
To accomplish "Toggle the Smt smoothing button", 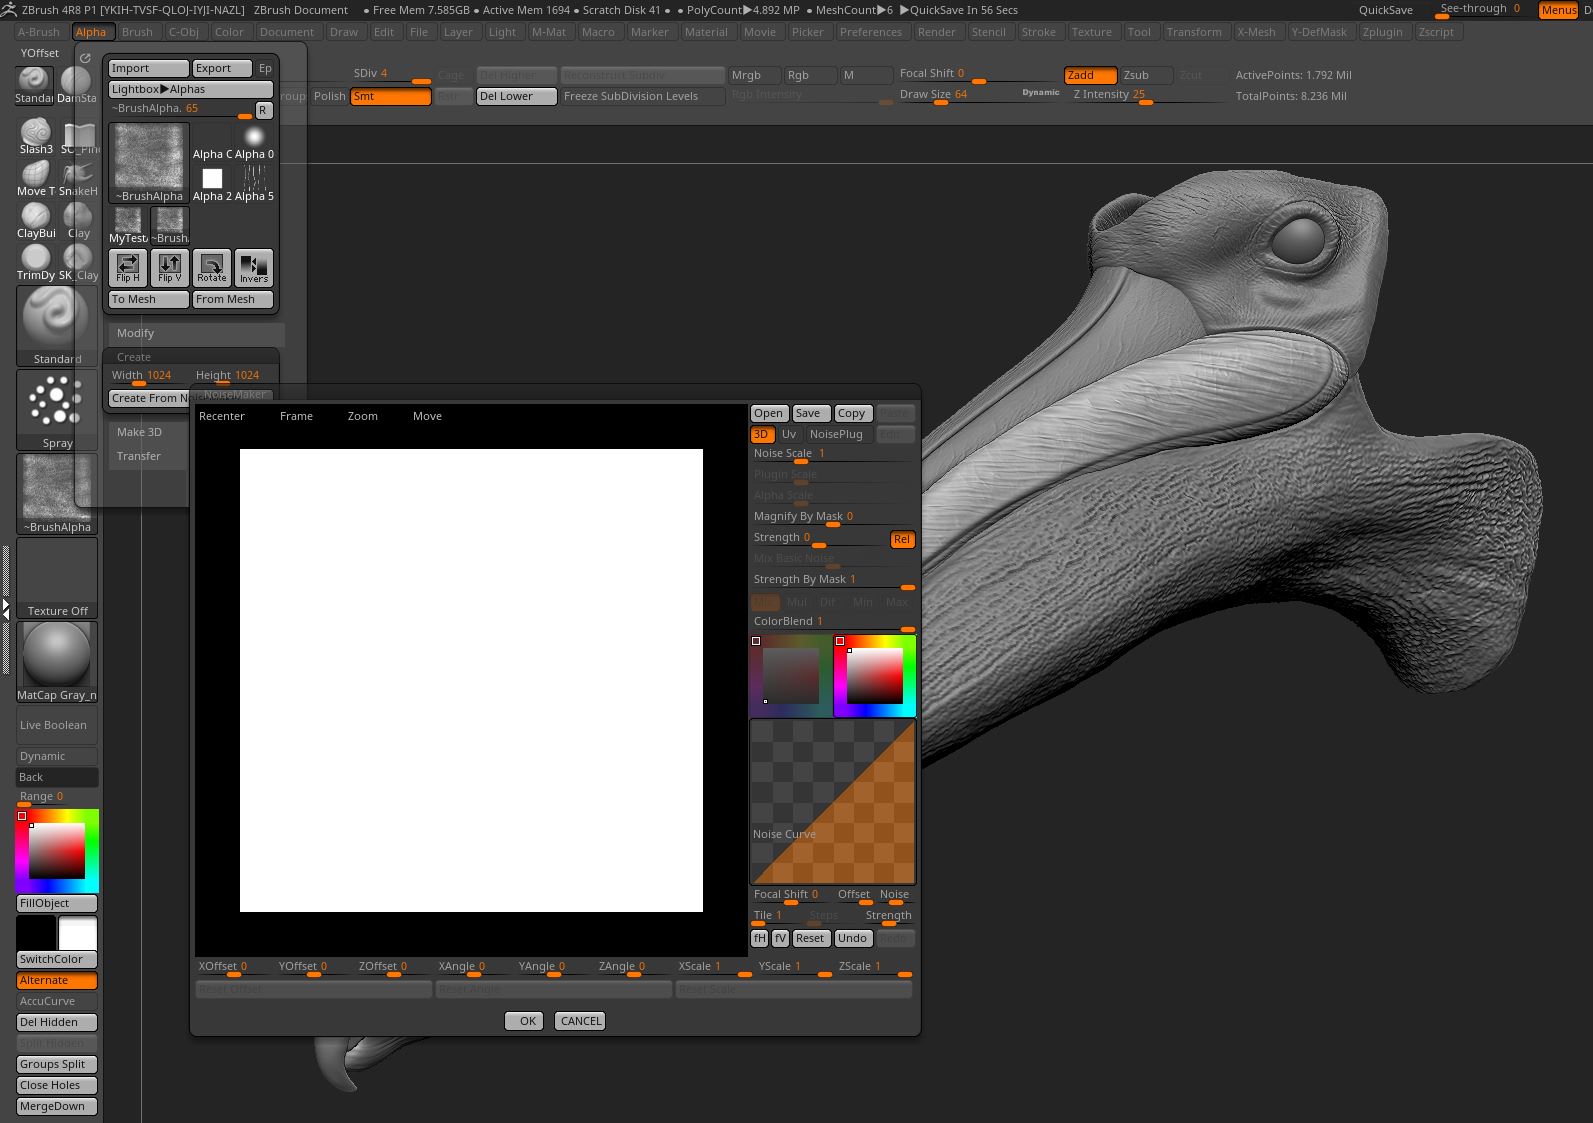I will [x=390, y=96].
